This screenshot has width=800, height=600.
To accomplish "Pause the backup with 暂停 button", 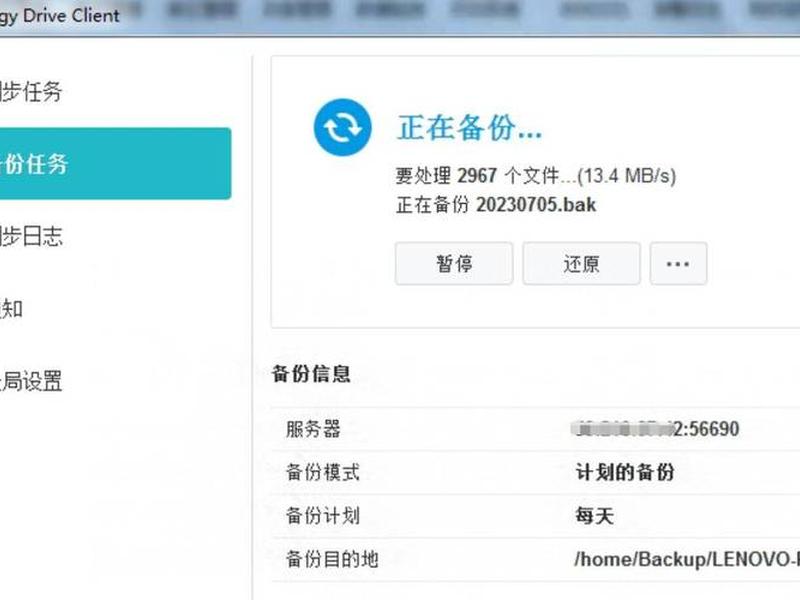I will pyautogui.click(x=454, y=263).
